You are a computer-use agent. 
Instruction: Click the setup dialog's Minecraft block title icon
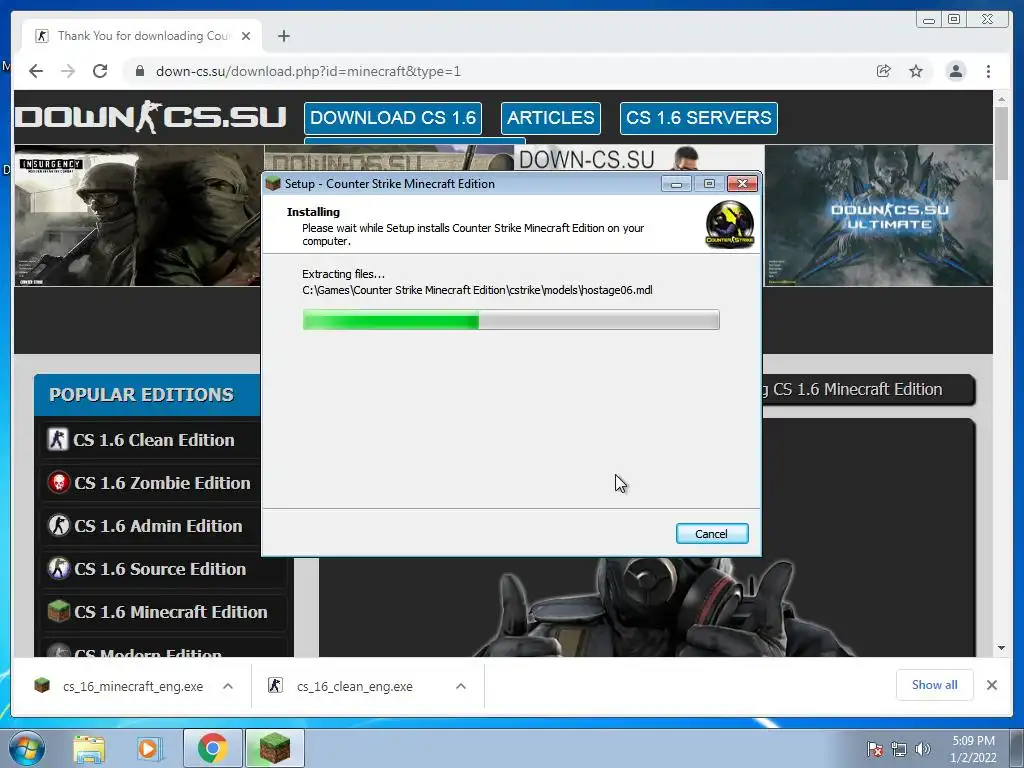coord(273,184)
